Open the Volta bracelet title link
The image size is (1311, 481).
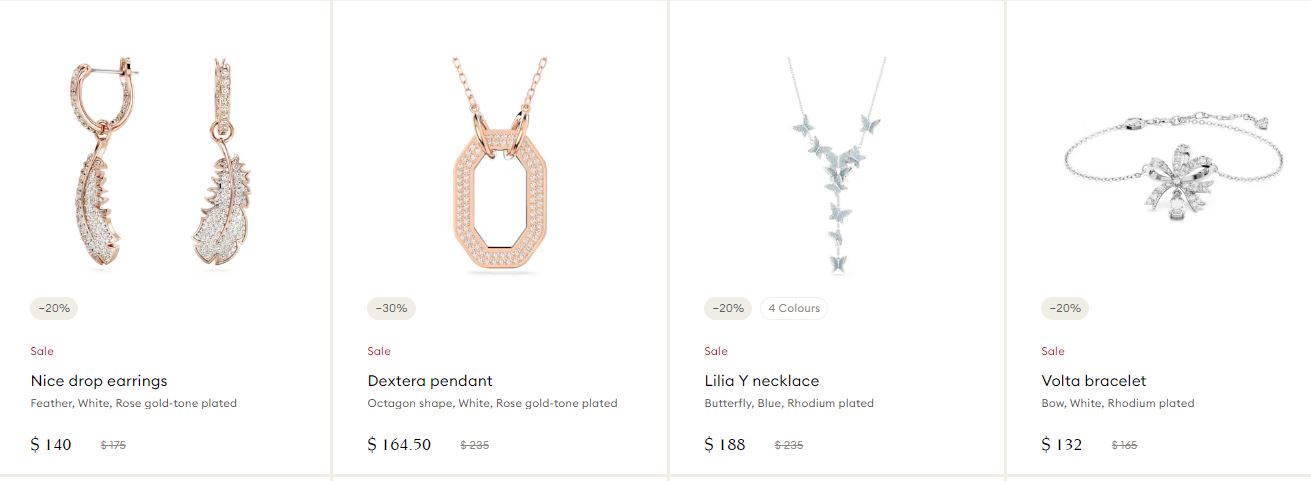click(1094, 381)
